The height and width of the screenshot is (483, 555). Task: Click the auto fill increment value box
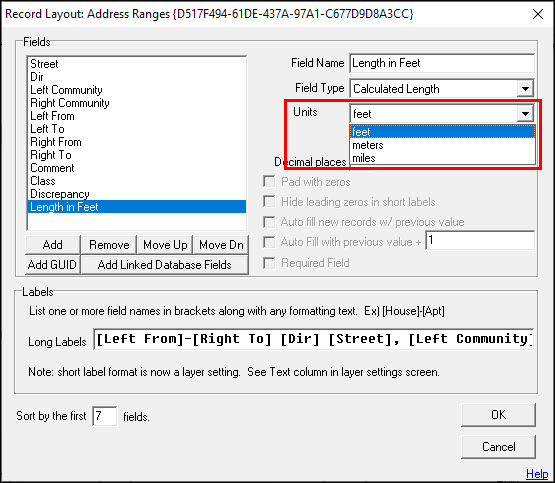[480, 241]
